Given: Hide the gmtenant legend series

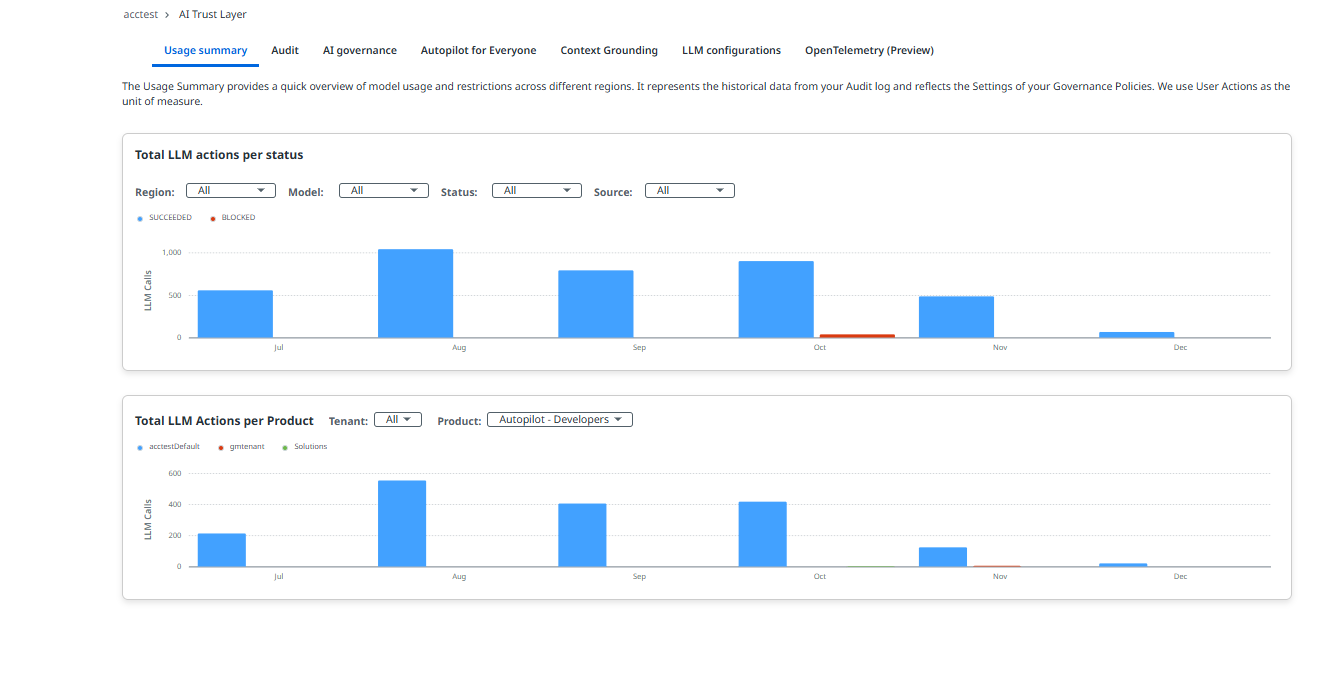Looking at the screenshot, I should pos(247,447).
